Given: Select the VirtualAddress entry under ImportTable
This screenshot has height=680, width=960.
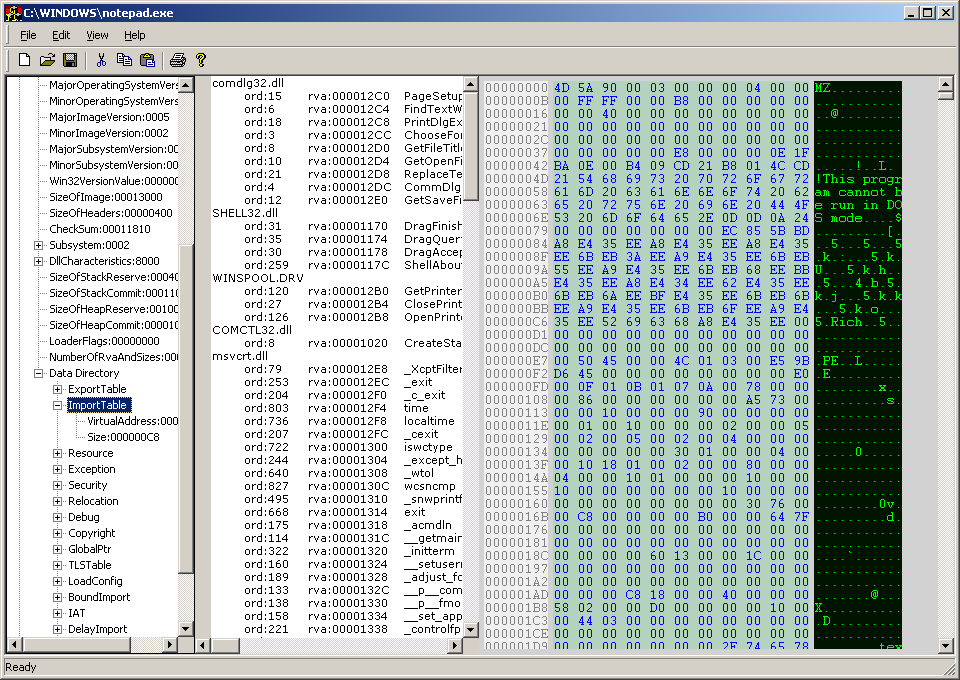Looking at the screenshot, I should pyautogui.click(x=132, y=421).
